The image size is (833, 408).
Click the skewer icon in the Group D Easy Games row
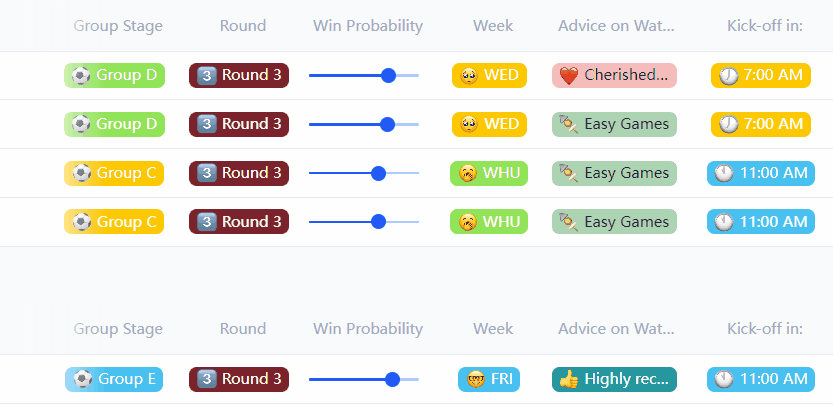tap(568, 124)
